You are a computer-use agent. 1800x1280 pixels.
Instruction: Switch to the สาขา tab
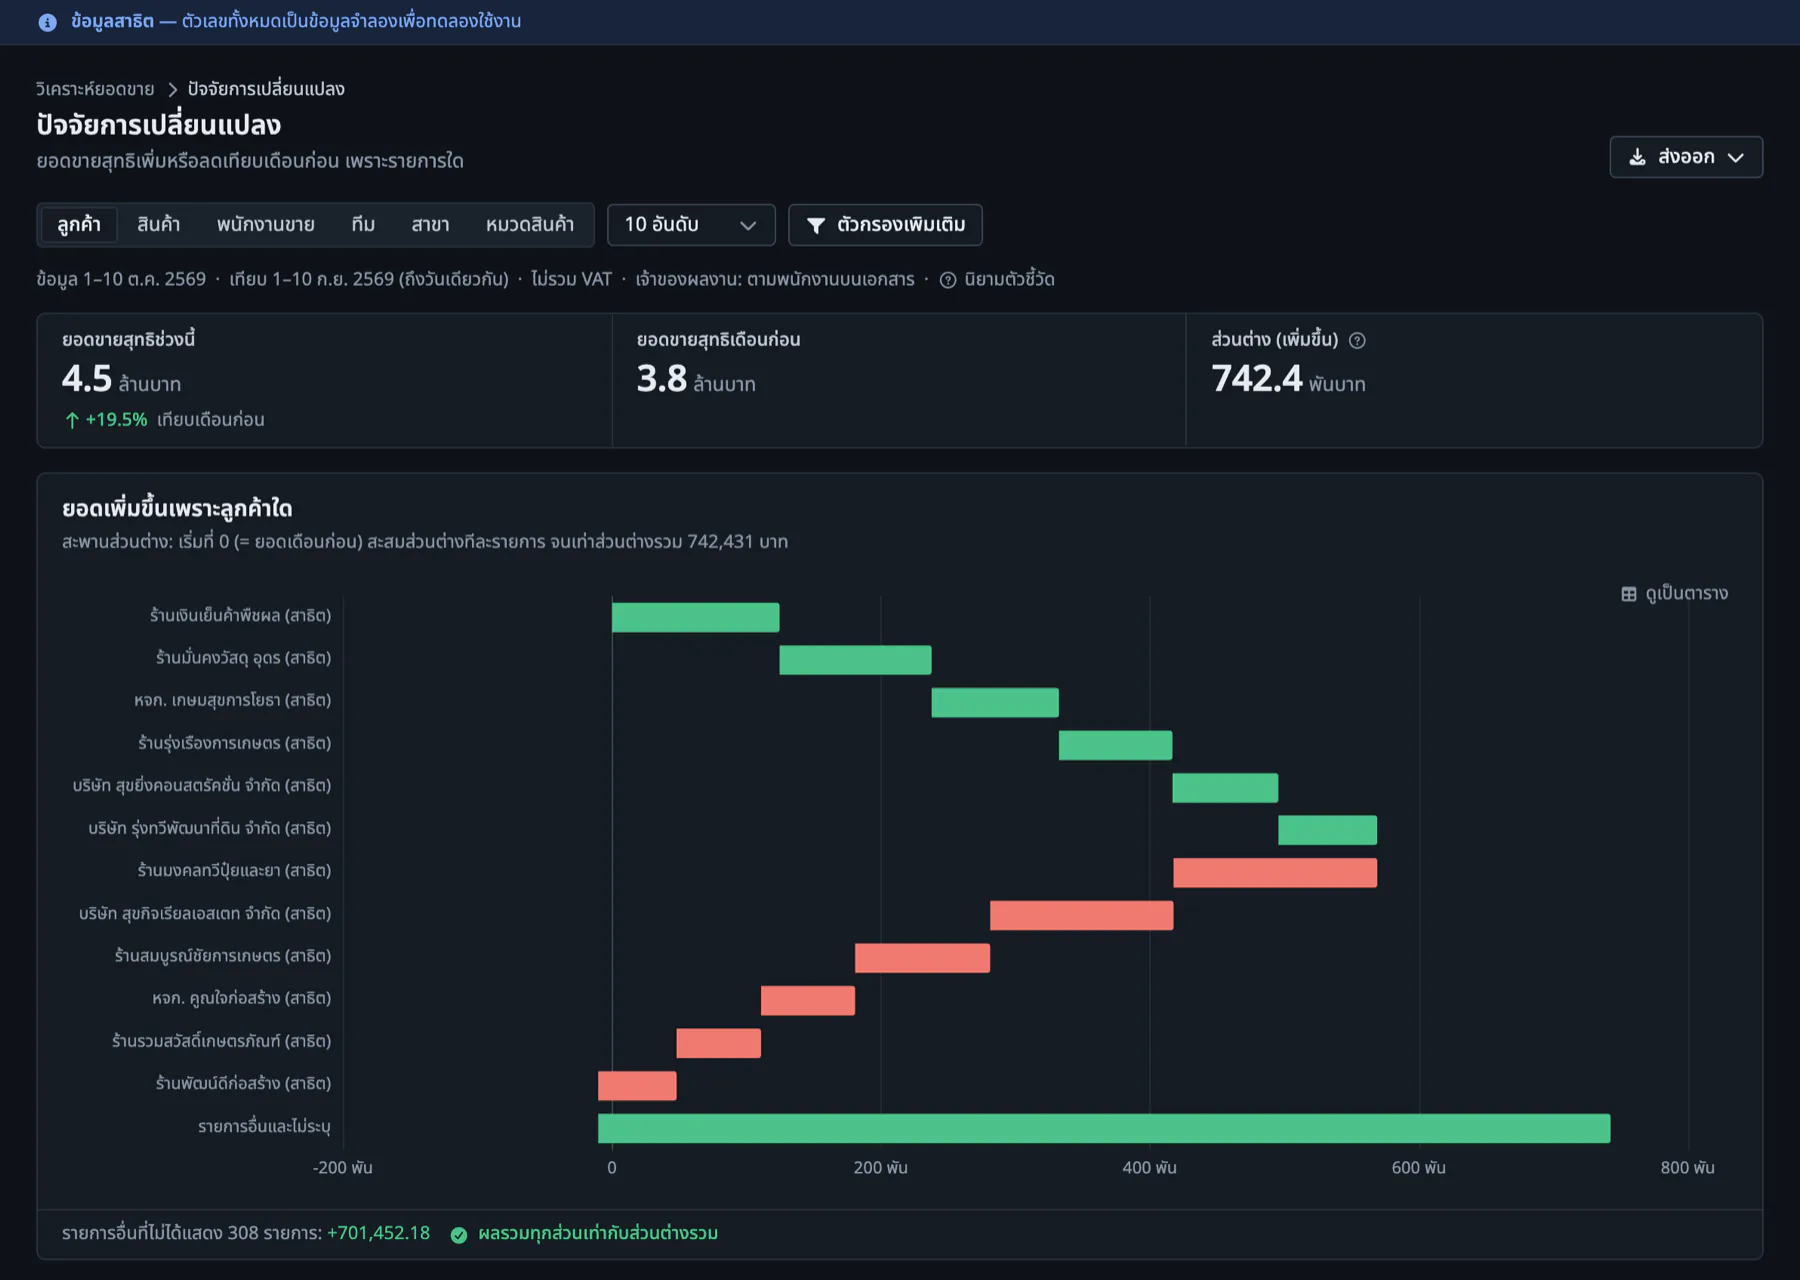tap(430, 225)
